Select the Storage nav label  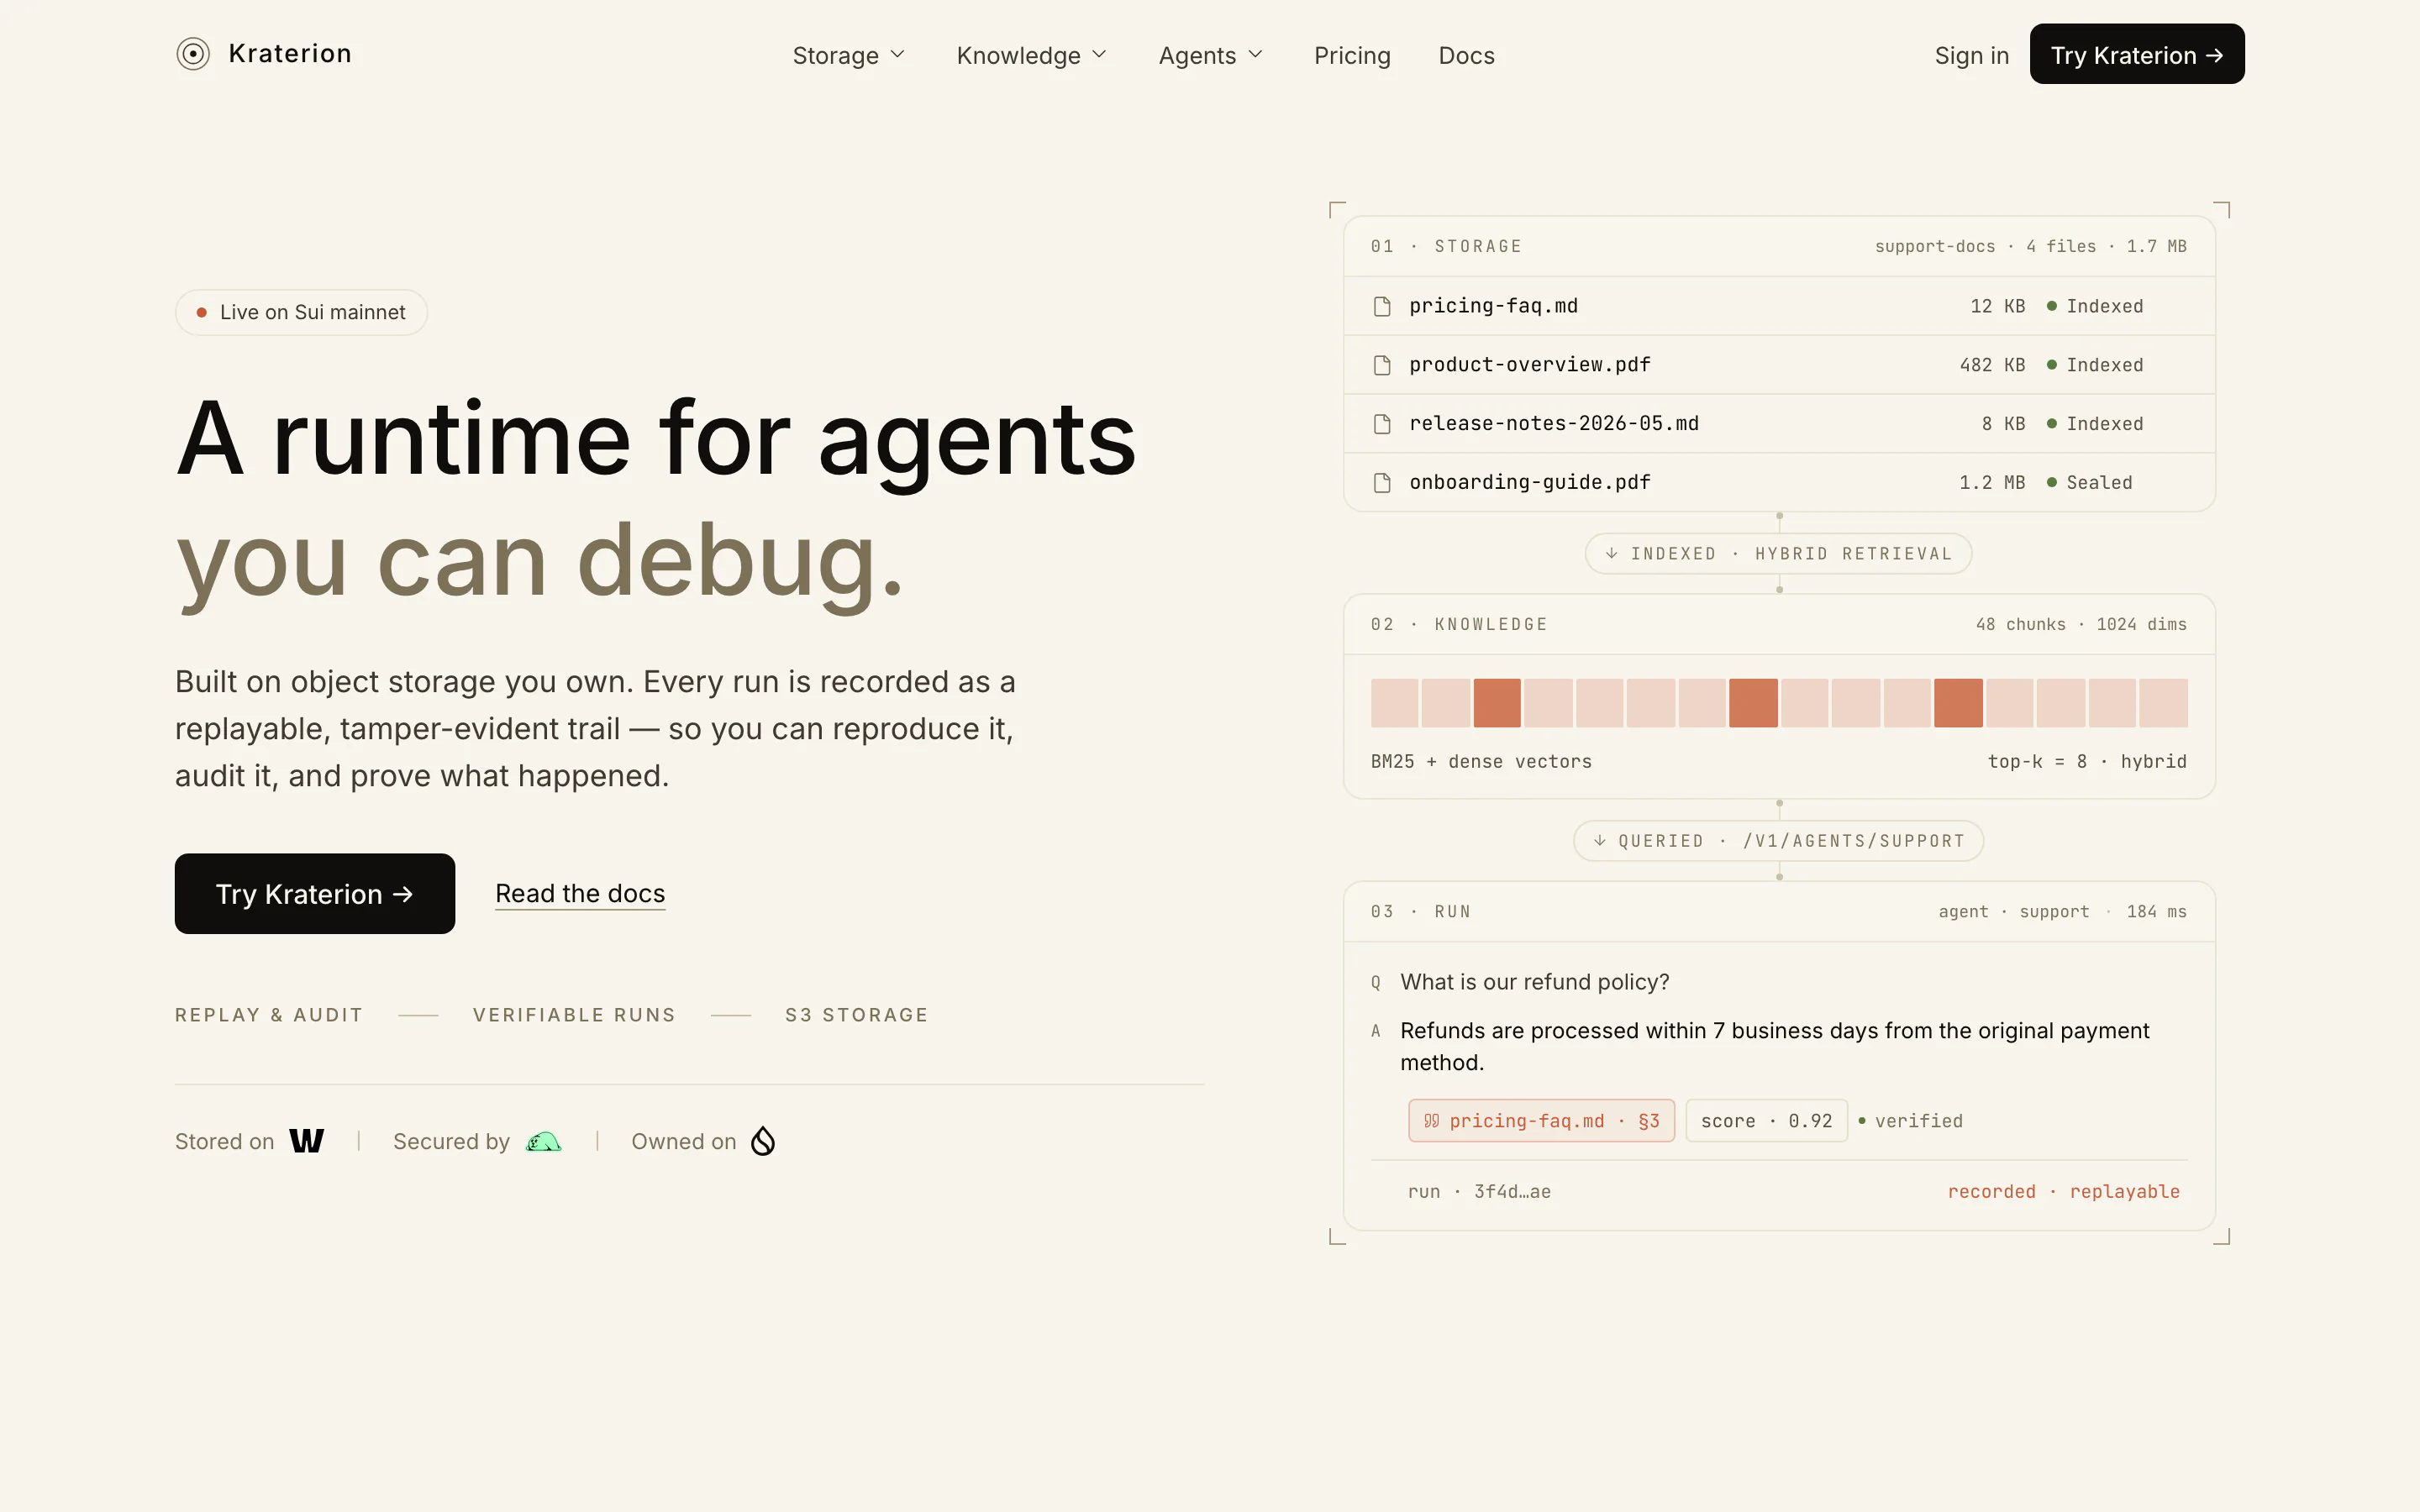point(835,55)
